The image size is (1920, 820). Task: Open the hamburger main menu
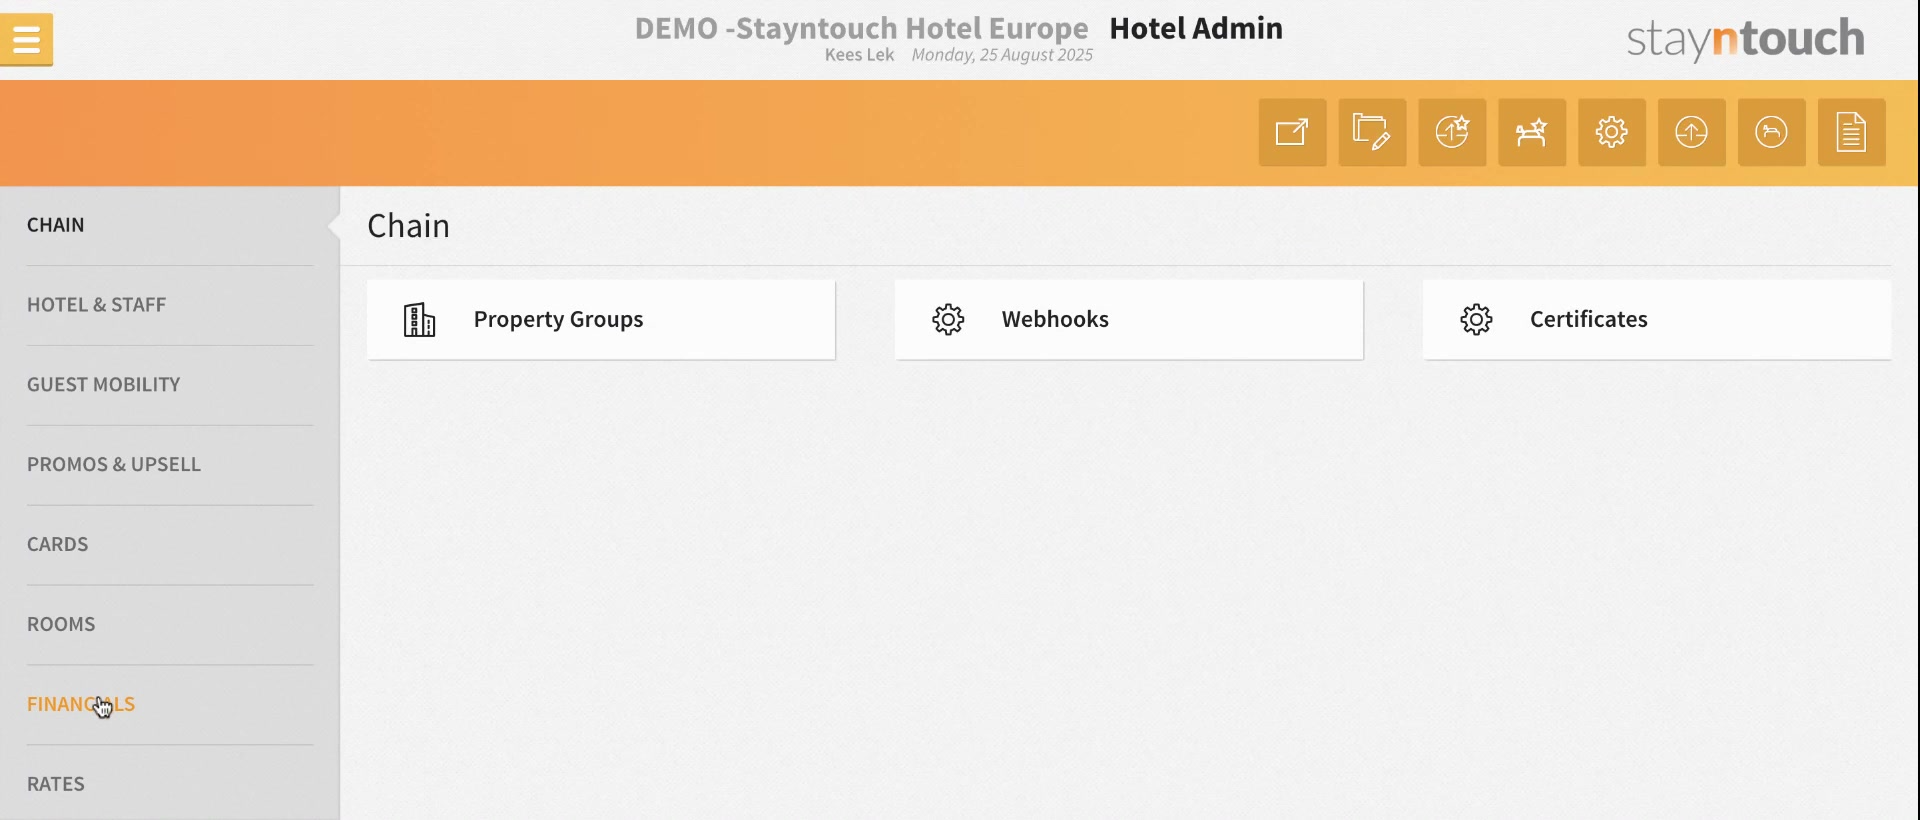pos(27,40)
